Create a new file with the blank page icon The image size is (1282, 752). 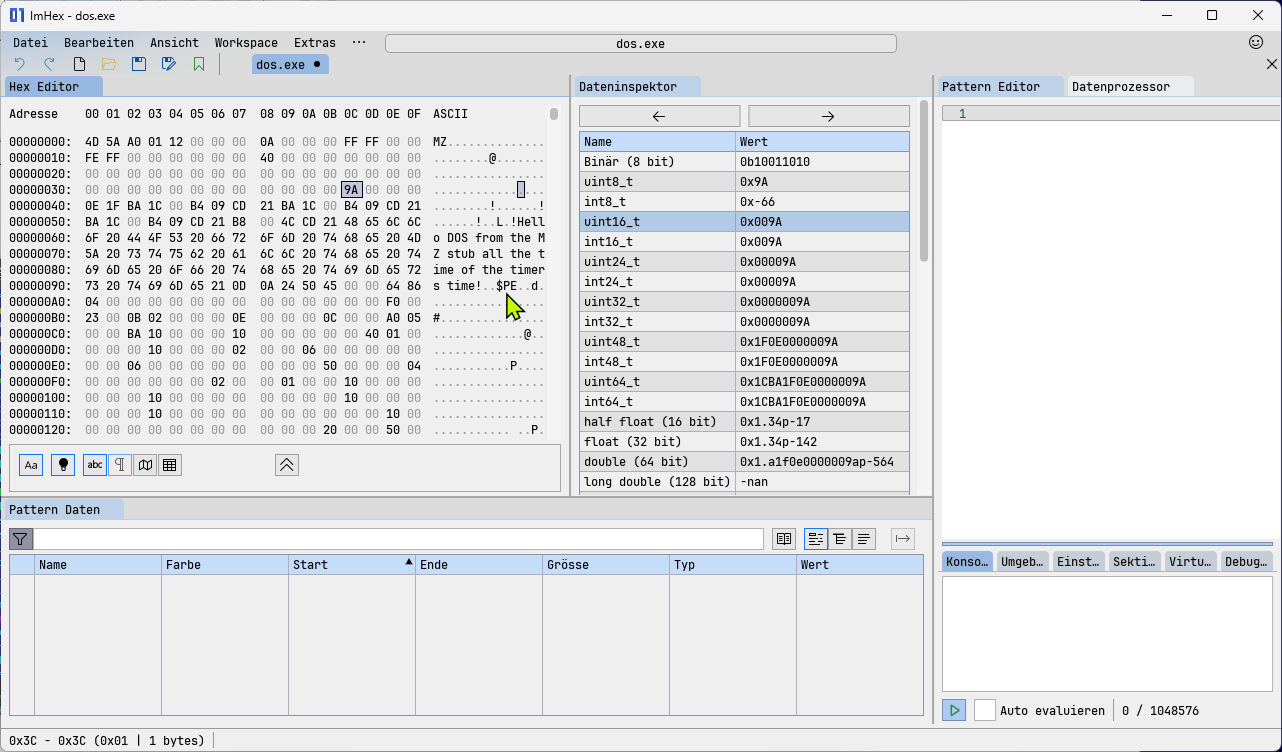pos(79,64)
